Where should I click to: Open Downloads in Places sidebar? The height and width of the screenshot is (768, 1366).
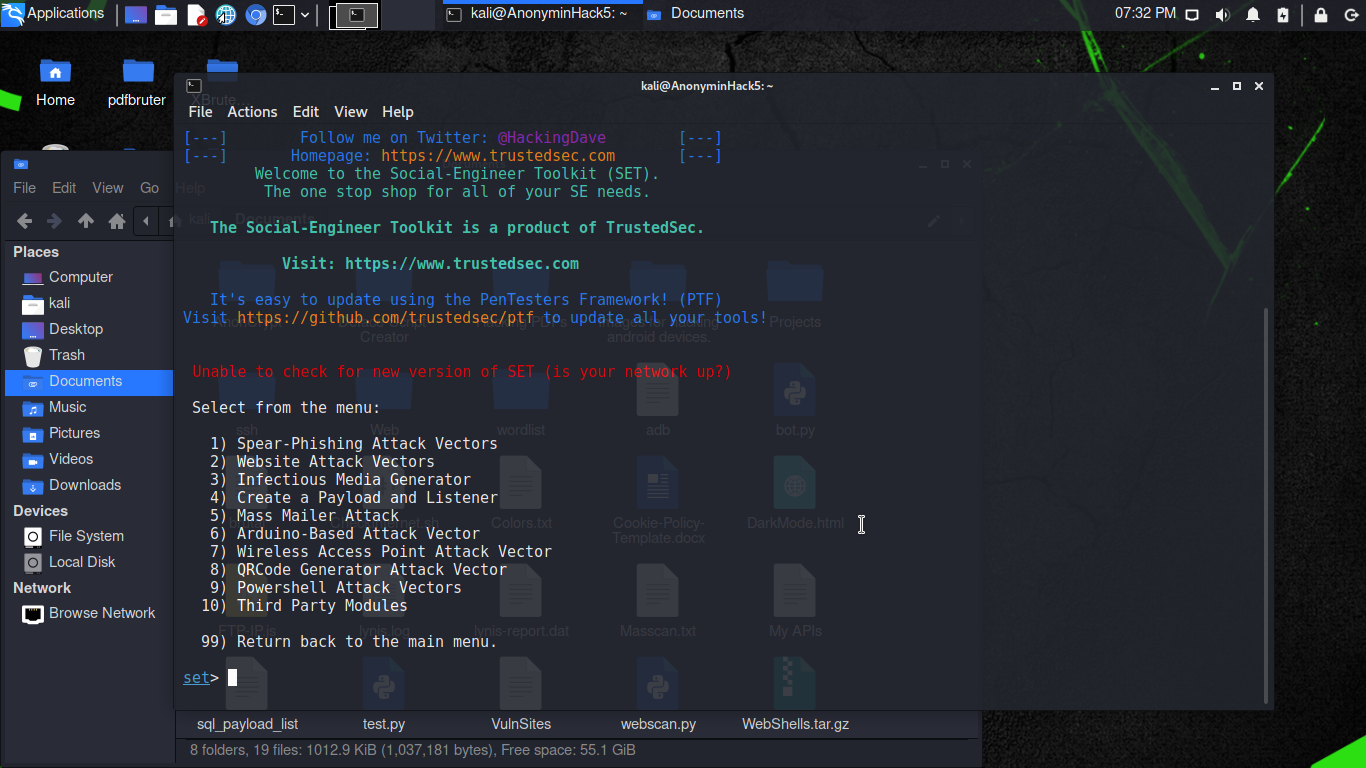click(89, 485)
